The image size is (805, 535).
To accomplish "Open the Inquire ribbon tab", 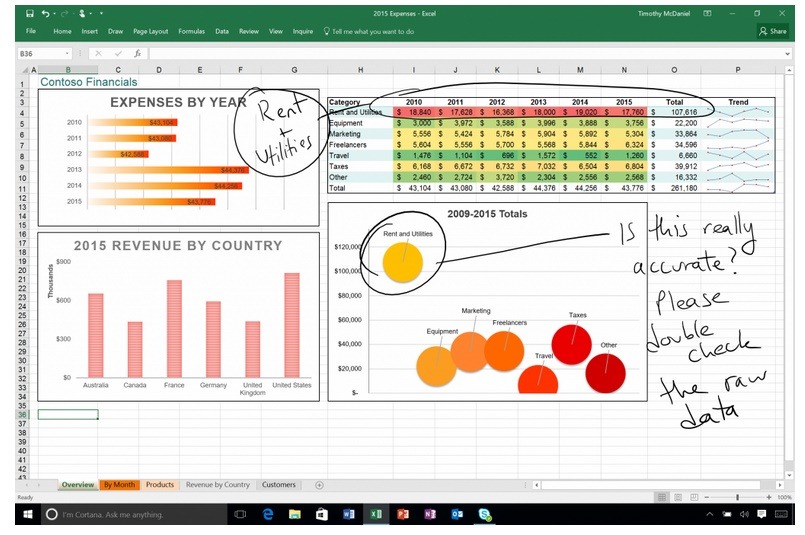I will click(x=303, y=31).
